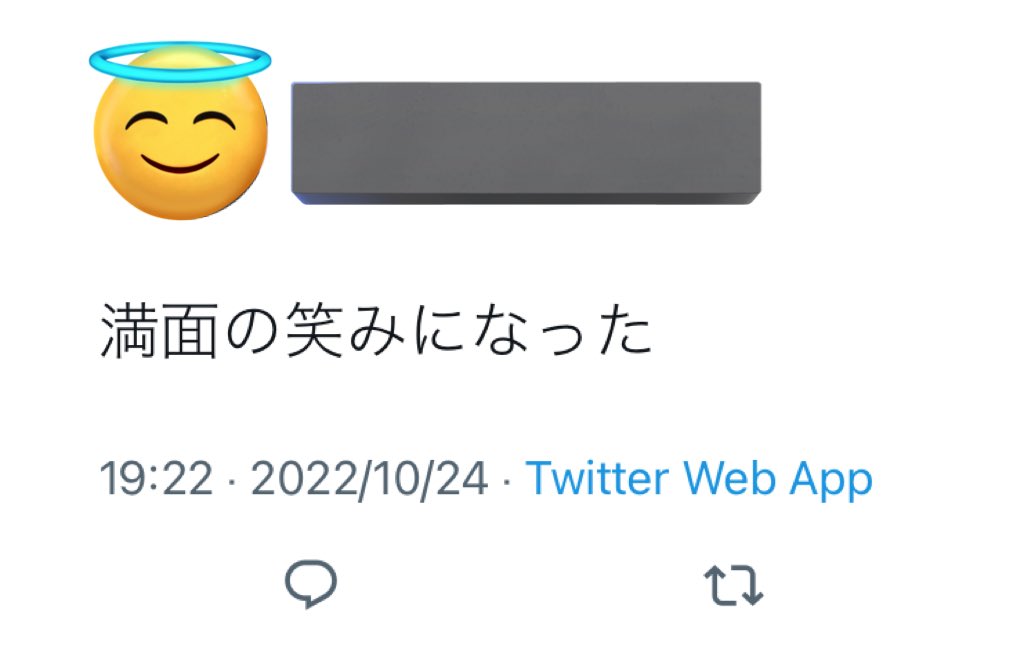Click the year 2022 in the date
This screenshot has width=1024, height=660.
pos(302,479)
